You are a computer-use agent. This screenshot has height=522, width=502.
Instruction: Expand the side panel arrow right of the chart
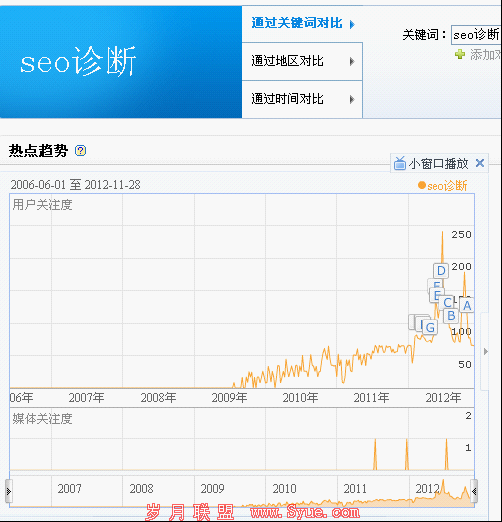pos(485,351)
